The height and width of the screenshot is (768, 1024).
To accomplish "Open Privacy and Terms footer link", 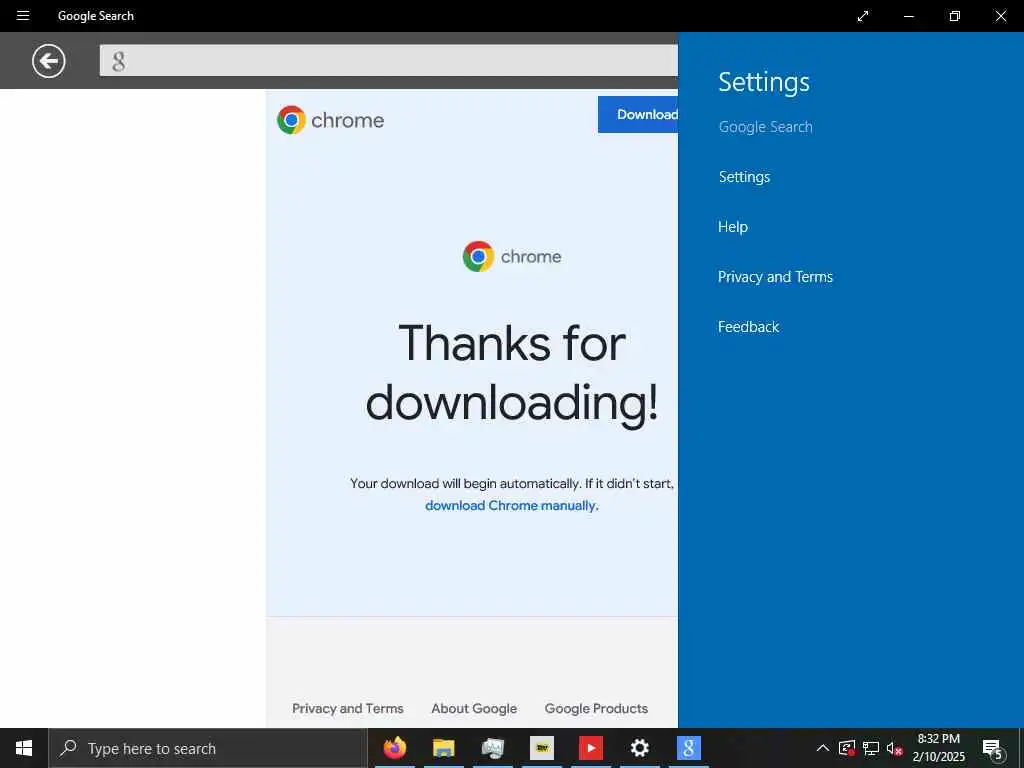I will coord(347,709).
